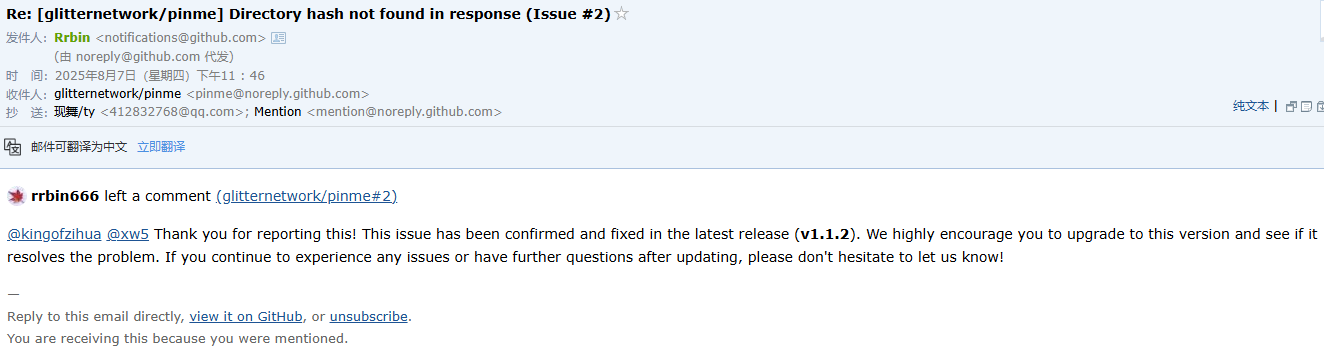Click the note icon in the header
This screenshot has width=1324, height=362.
click(1307, 106)
